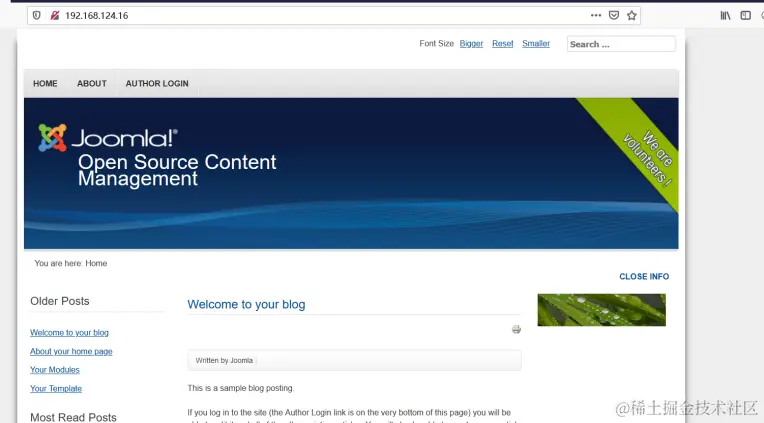
Task: Open the 'About your home page' link
Action: tap(71, 351)
